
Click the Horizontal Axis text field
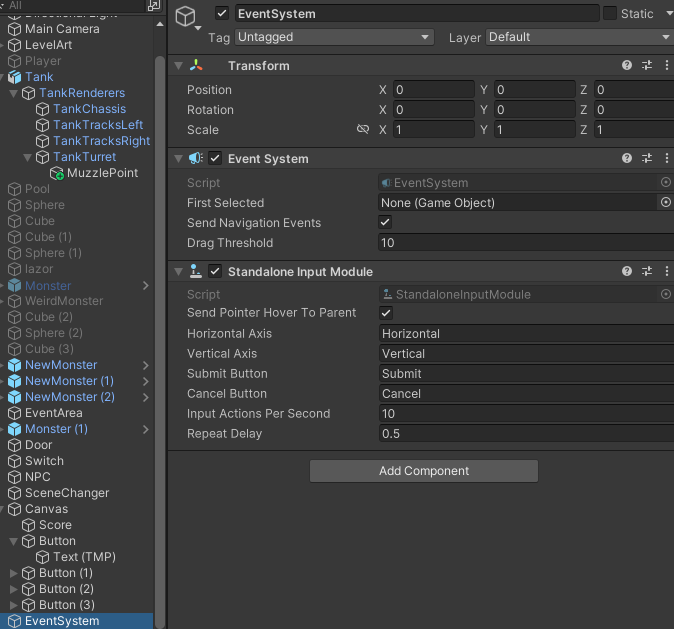[526, 333]
